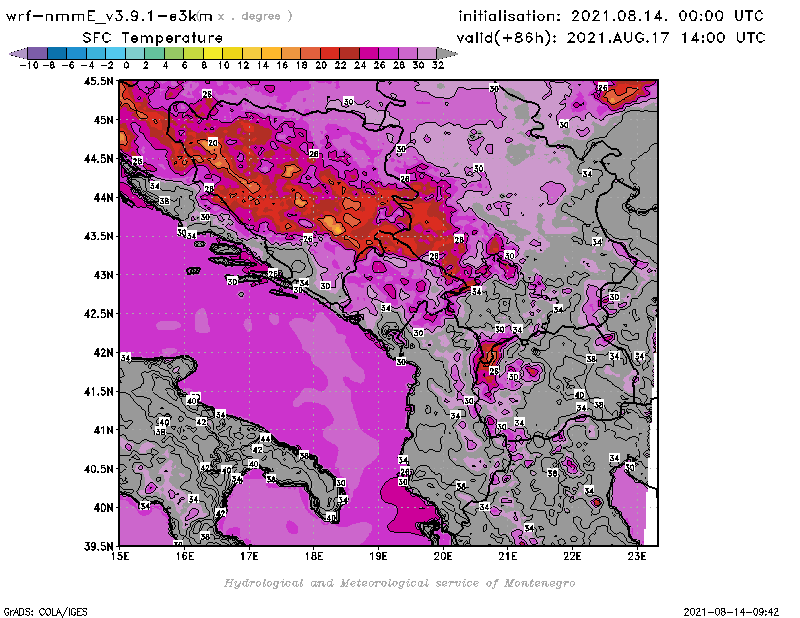The height and width of the screenshot is (618, 800).
Task: Click the 'valid(+86h): 2021.AUG.17 14:00 UTC' text
Action: point(611,38)
